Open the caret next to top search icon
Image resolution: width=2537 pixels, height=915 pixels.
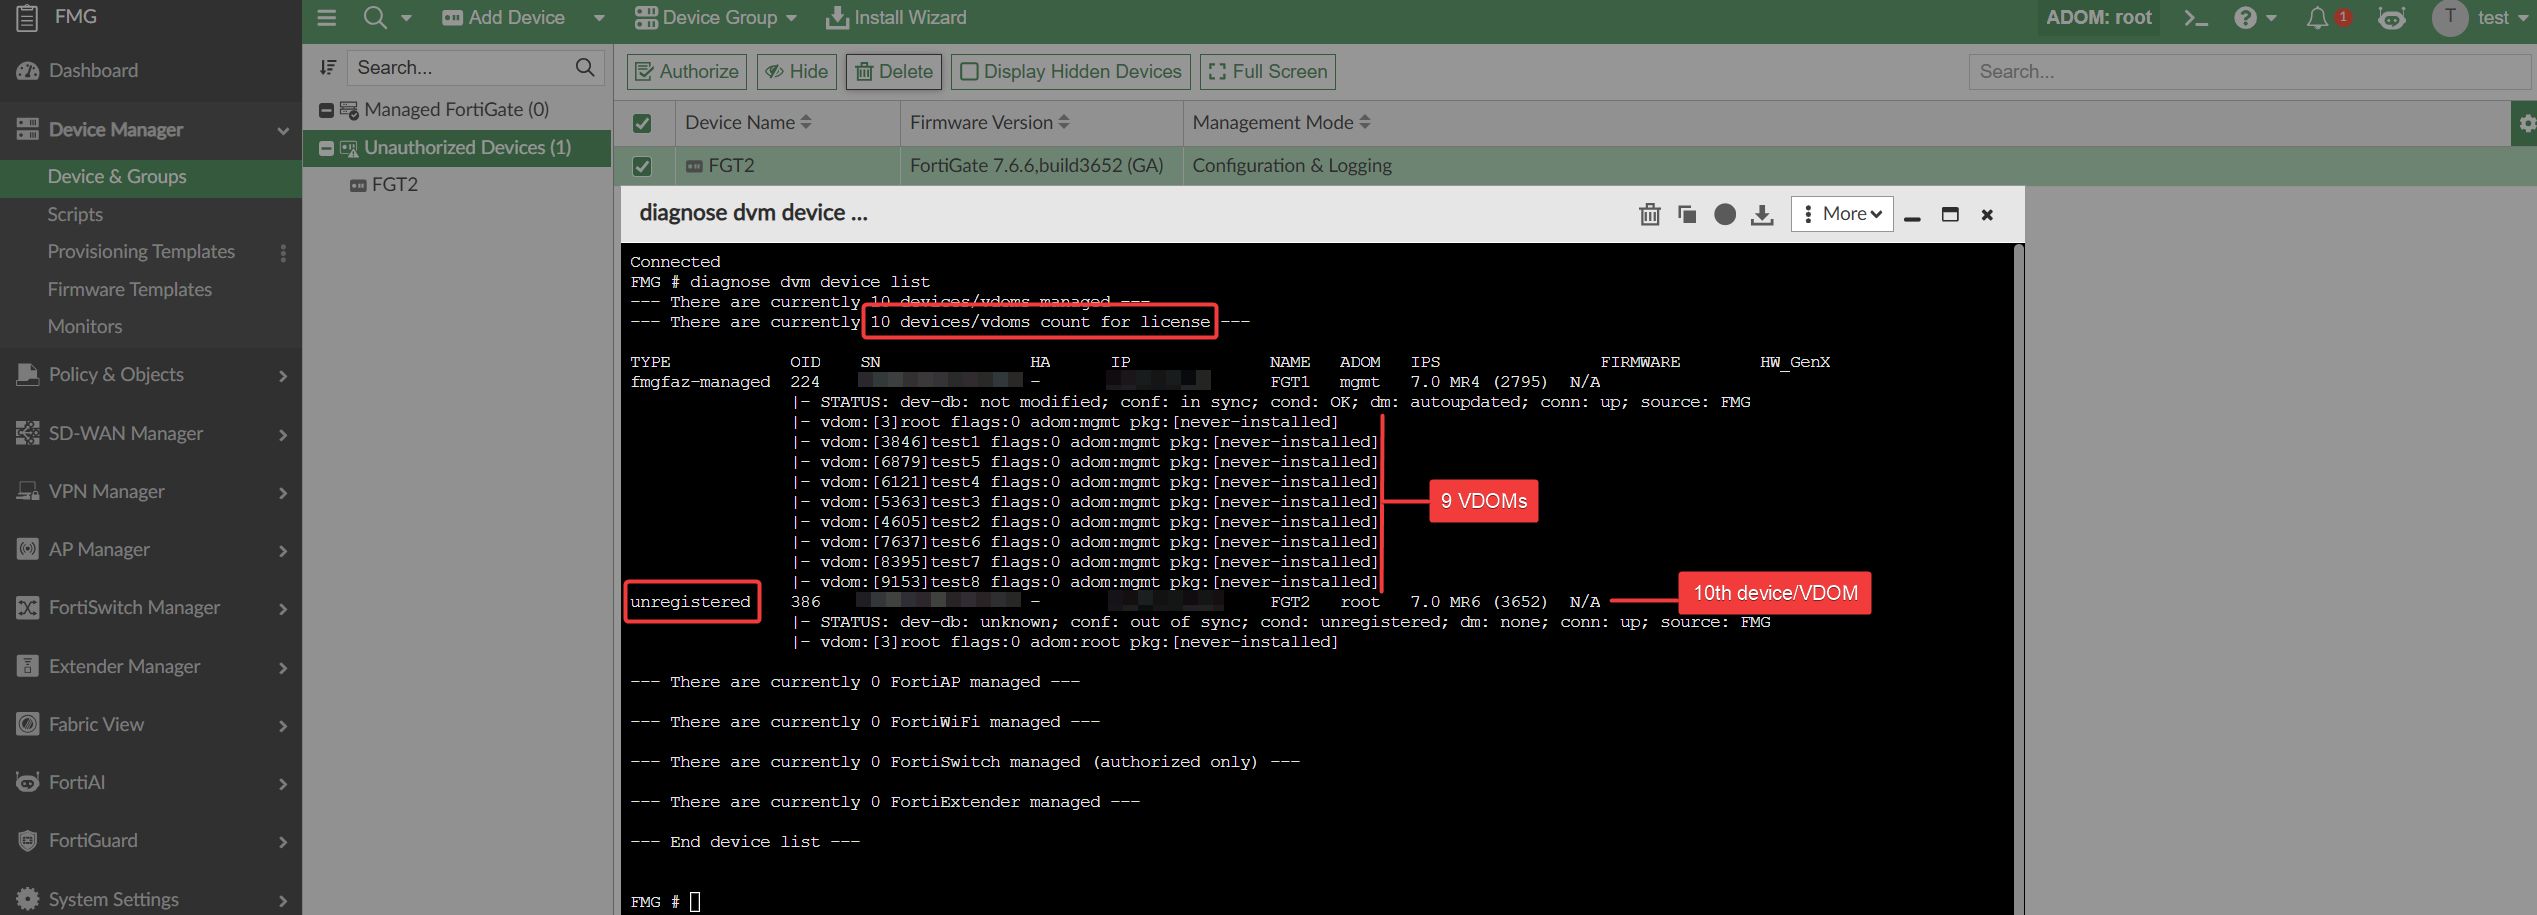[x=406, y=18]
